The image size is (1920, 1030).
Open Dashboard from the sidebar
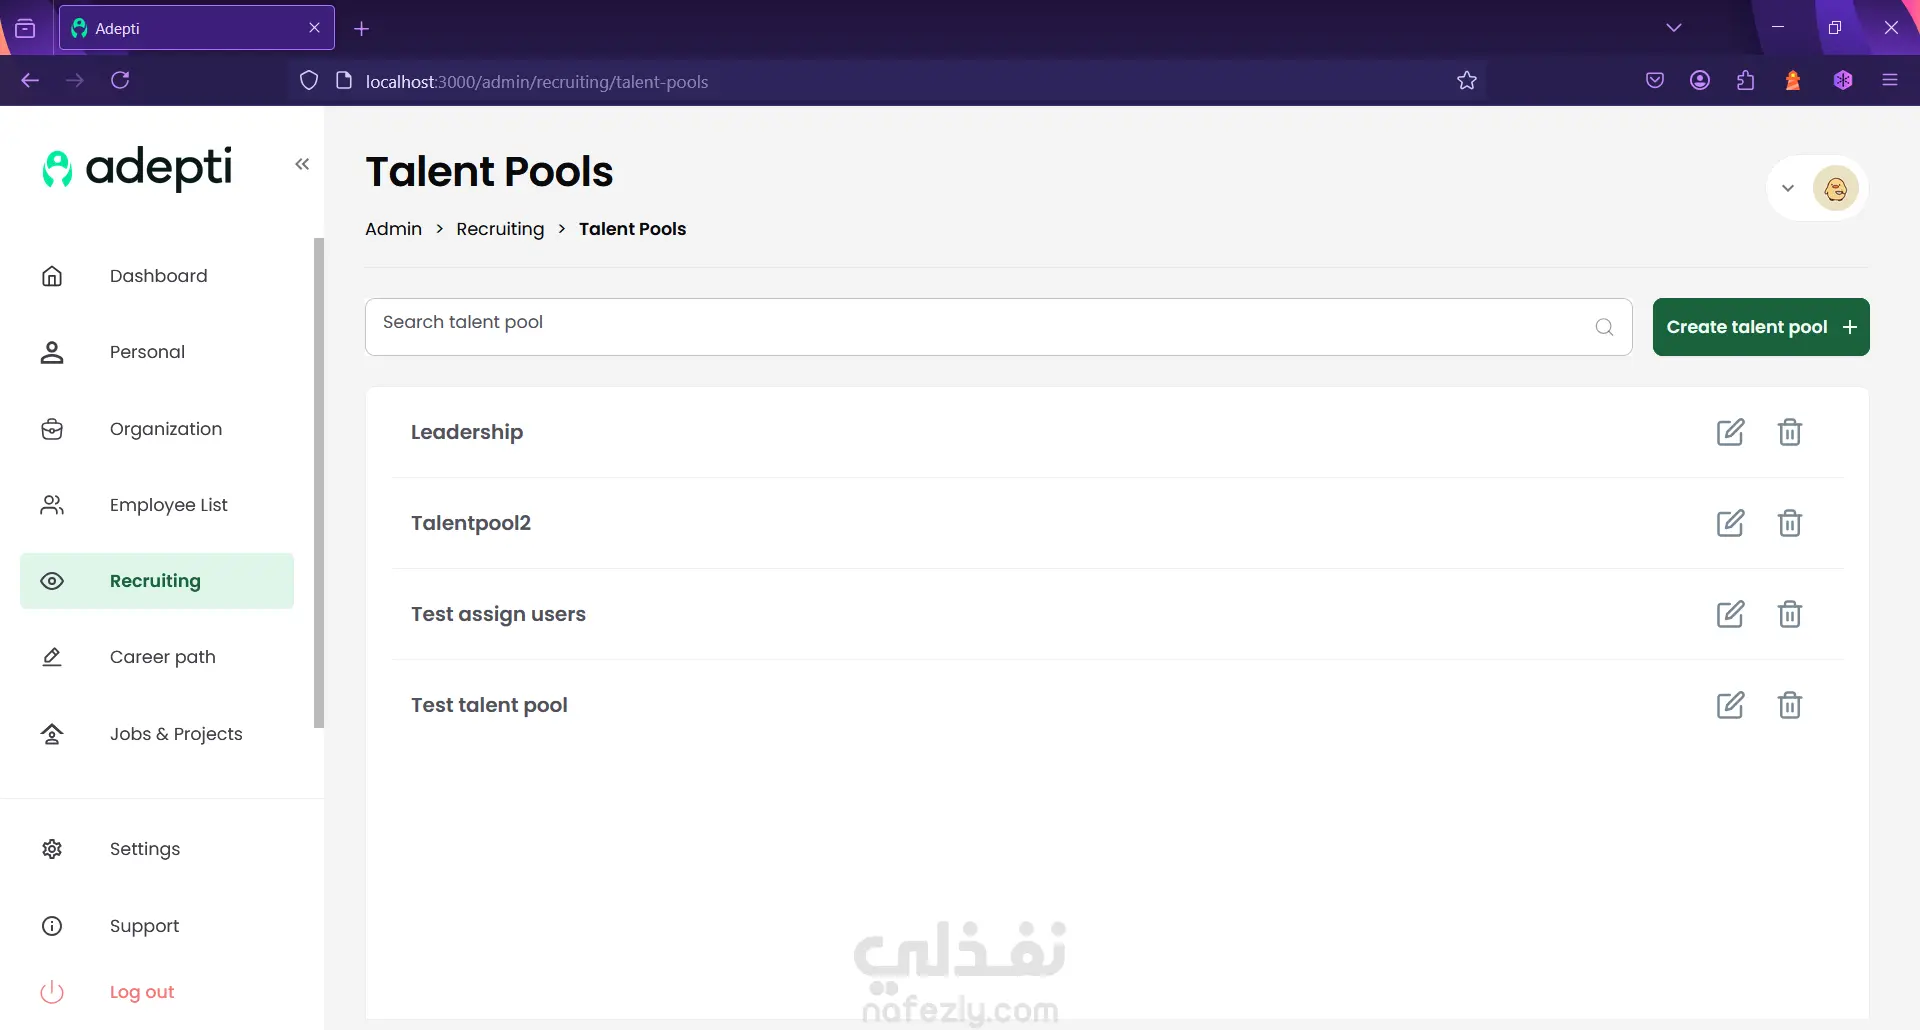pyautogui.click(x=158, y=276)
